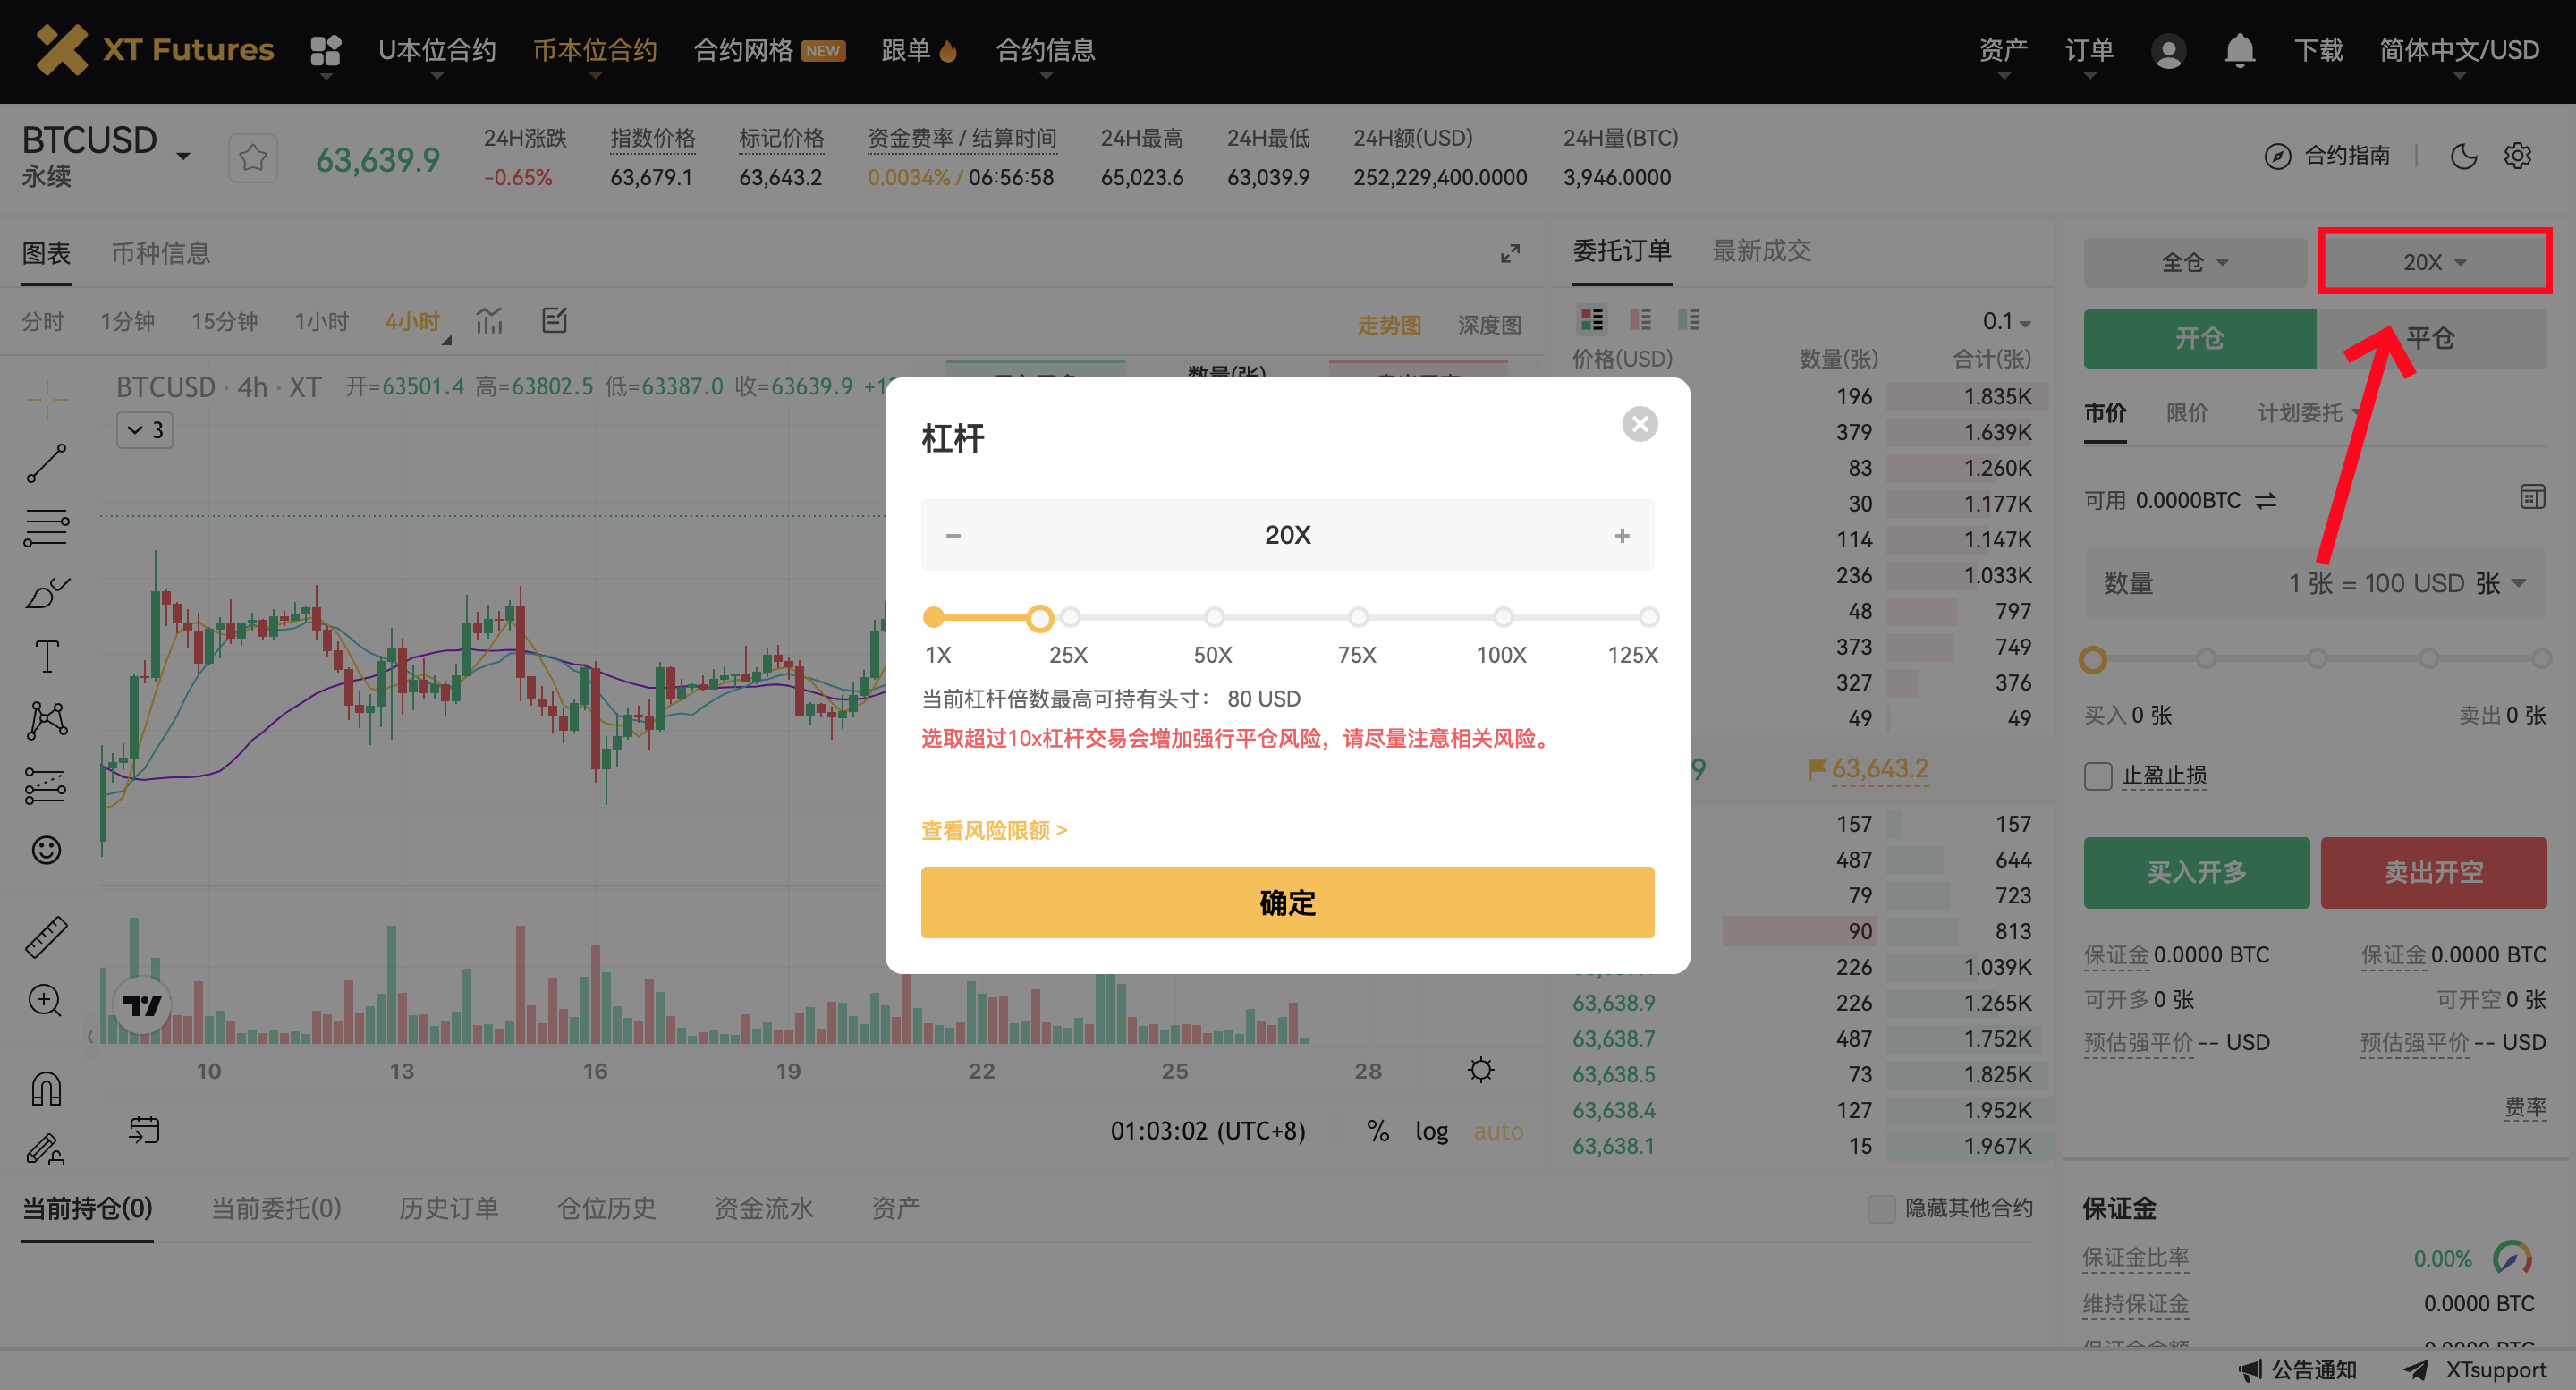Open notifications bell icon
This screenshot has width=2576, height=1390.
tap(2240, 50)
